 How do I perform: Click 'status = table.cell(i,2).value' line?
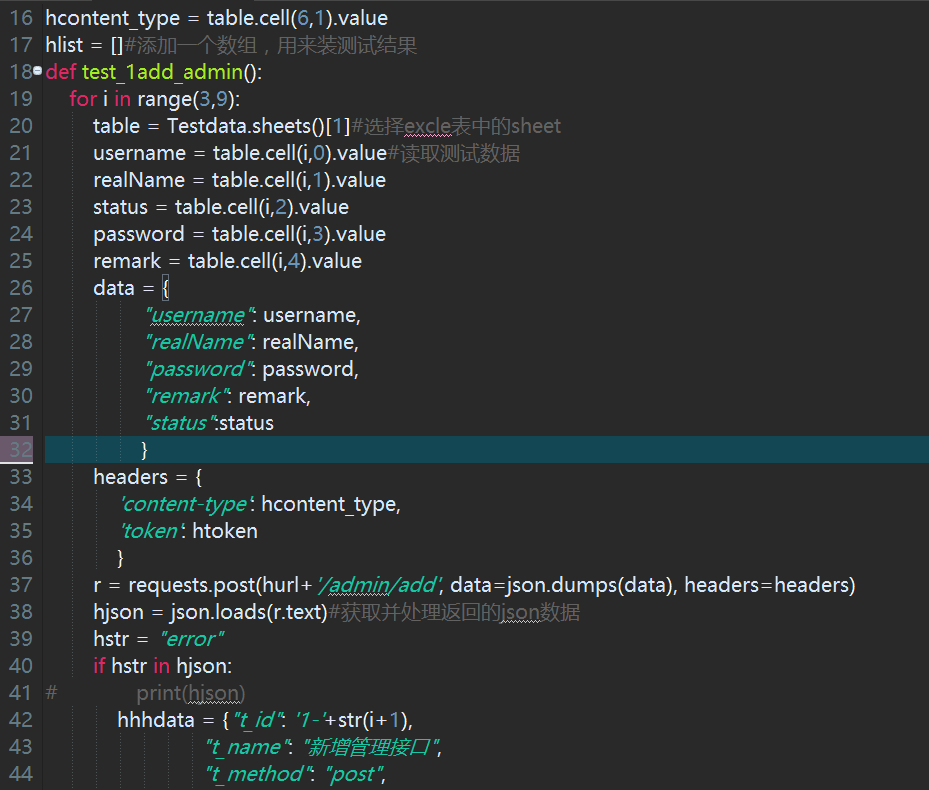click(x=221, y=207)
